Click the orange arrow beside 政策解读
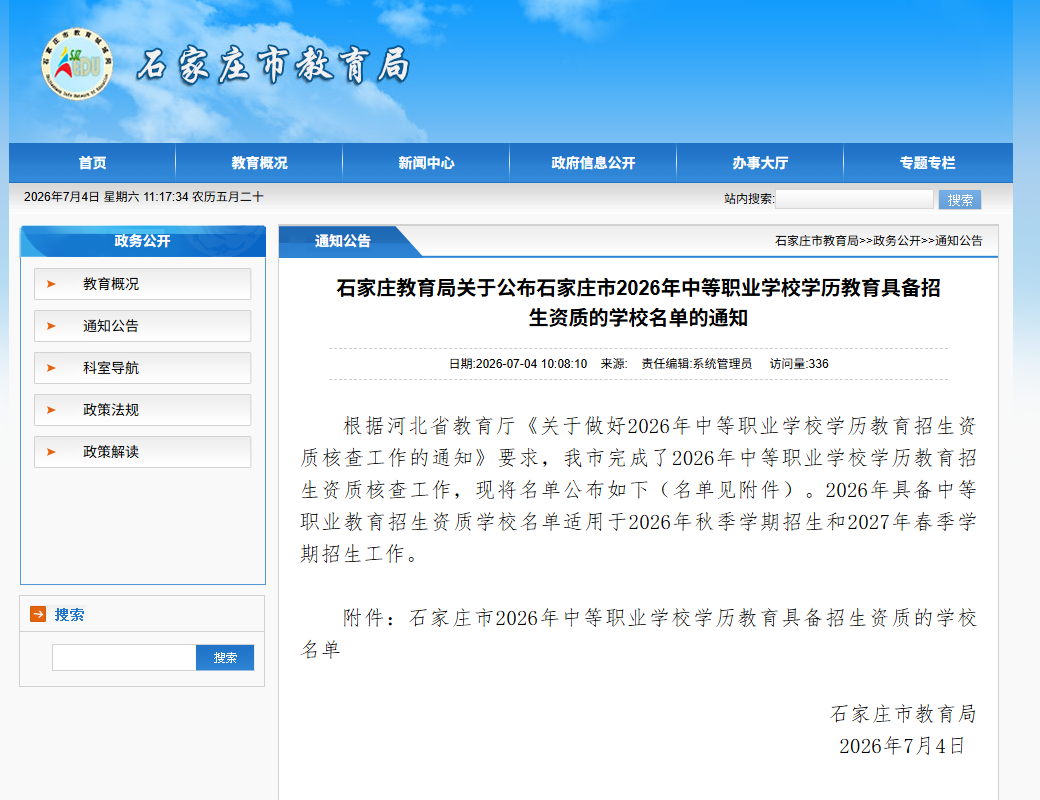Image resolution: width=1040 pixels, height=800 pixels. [51, 452]
